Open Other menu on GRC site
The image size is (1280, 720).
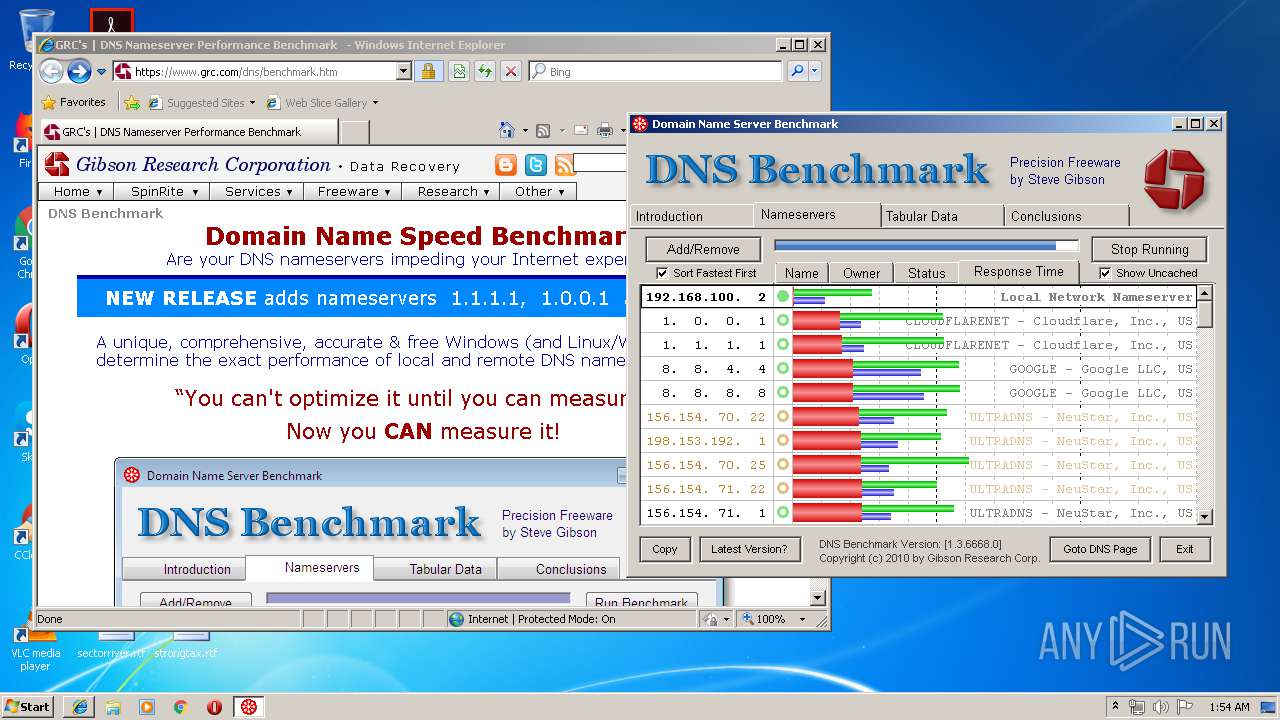click(539, 191)
